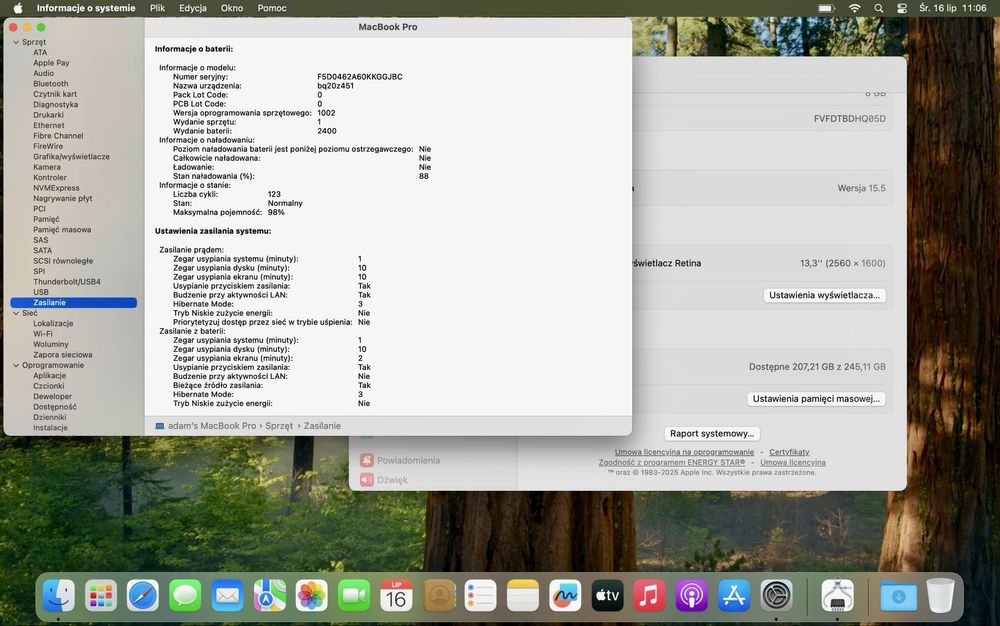The image size is (1000, 626).
Task: Select Bluetooth in the hardware list
Action: point(50,84)
